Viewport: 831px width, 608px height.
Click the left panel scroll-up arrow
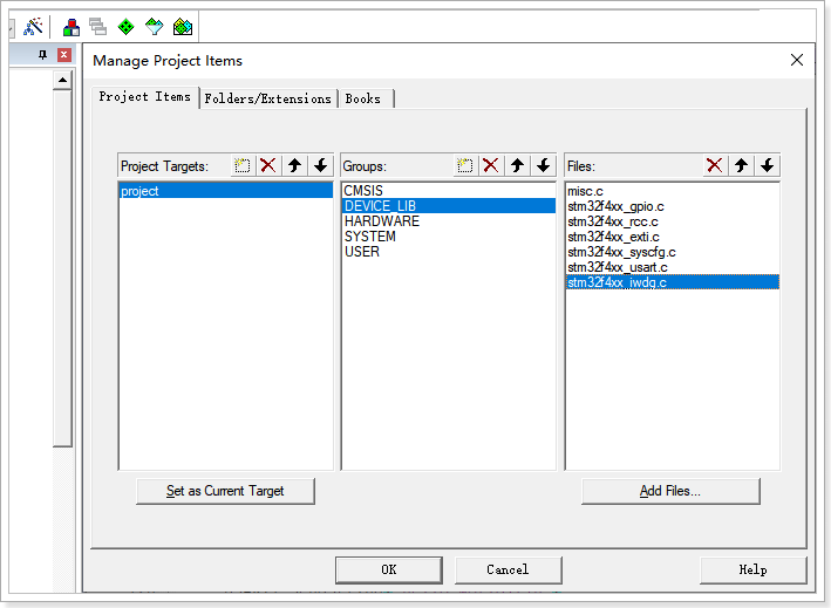[x=63, y=80]
